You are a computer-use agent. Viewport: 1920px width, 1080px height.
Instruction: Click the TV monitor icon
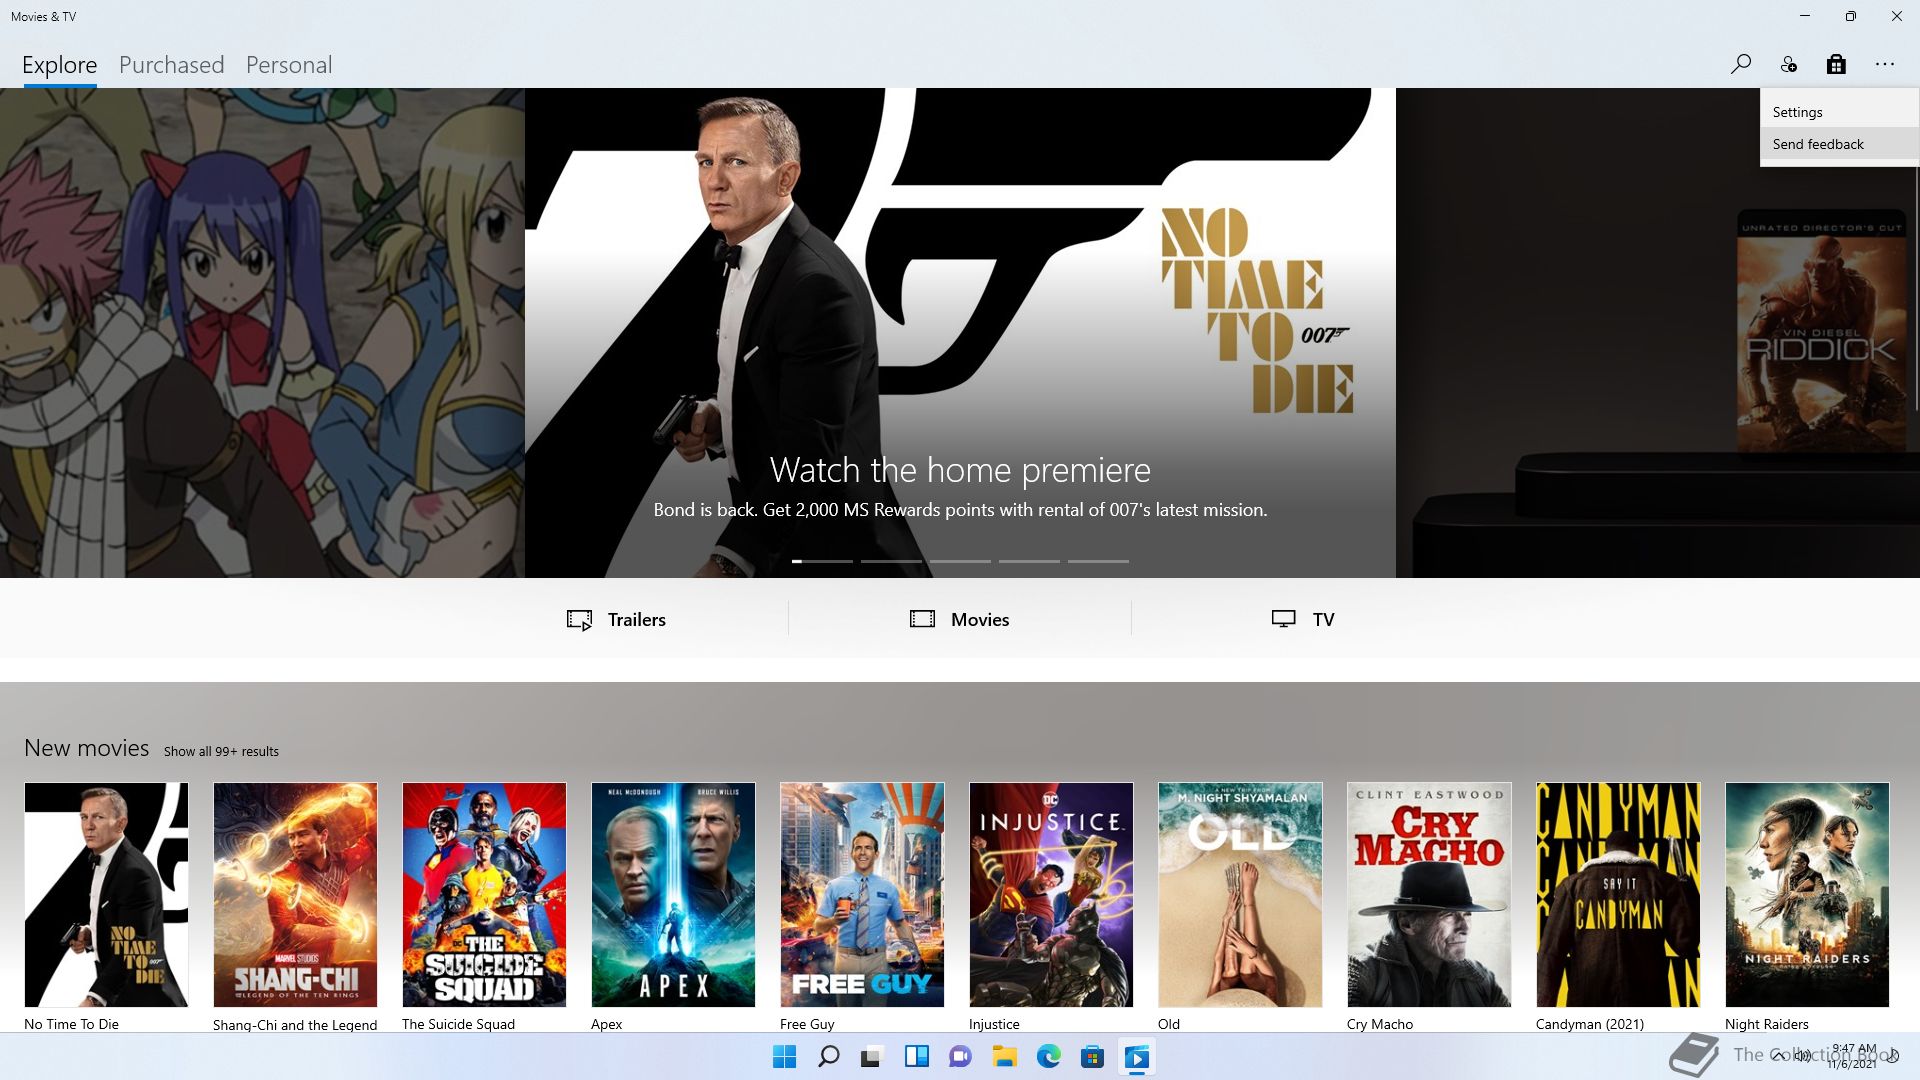pyautogui.click(x=1283, y=619)
